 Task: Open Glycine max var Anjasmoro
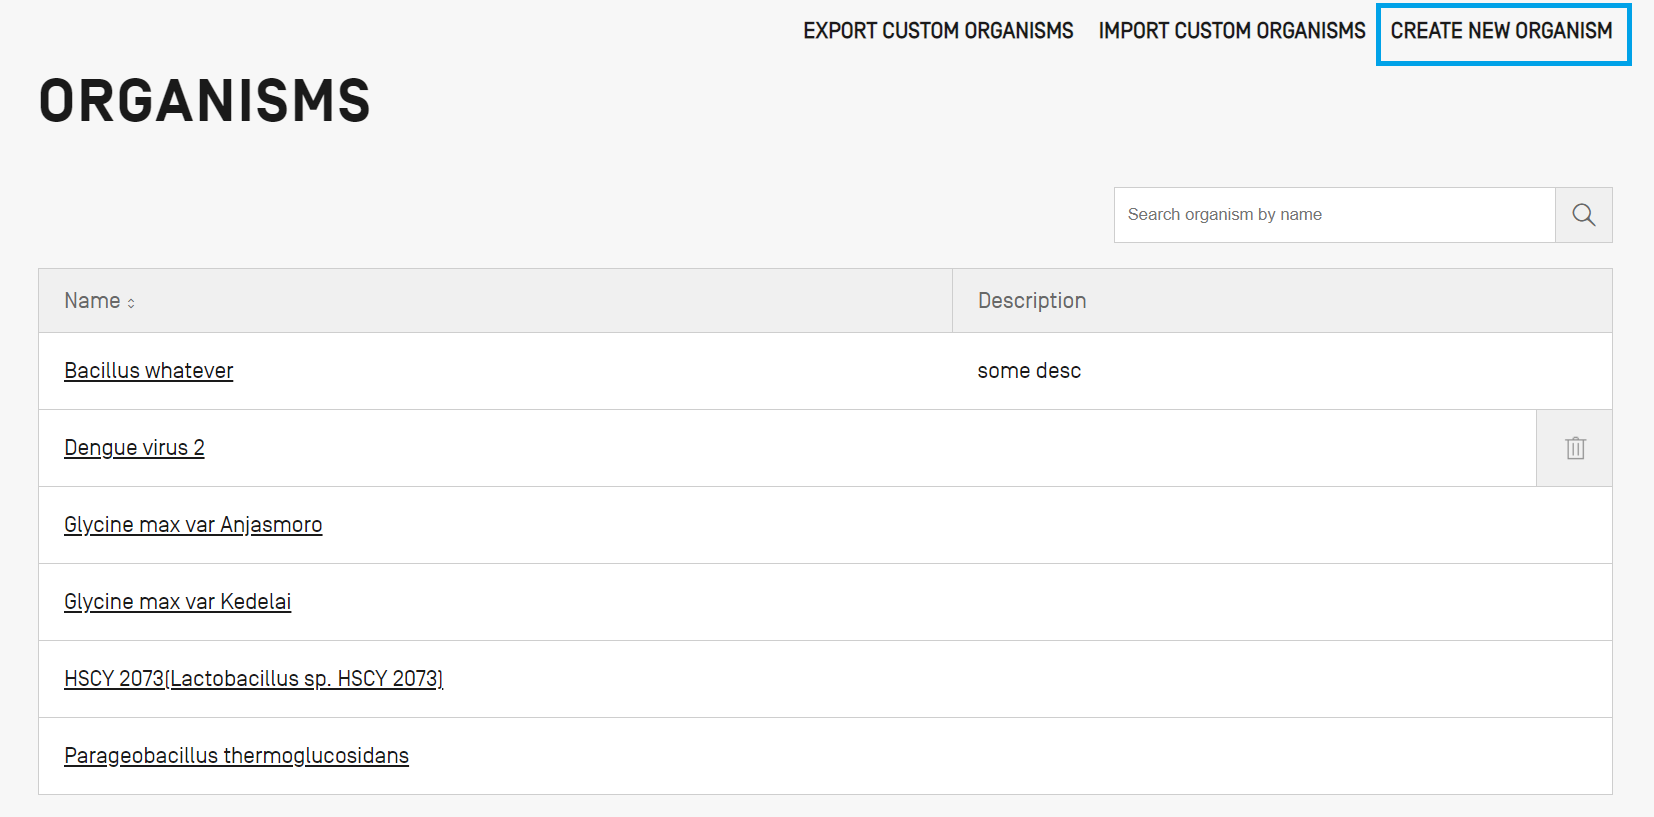point(193,525)
